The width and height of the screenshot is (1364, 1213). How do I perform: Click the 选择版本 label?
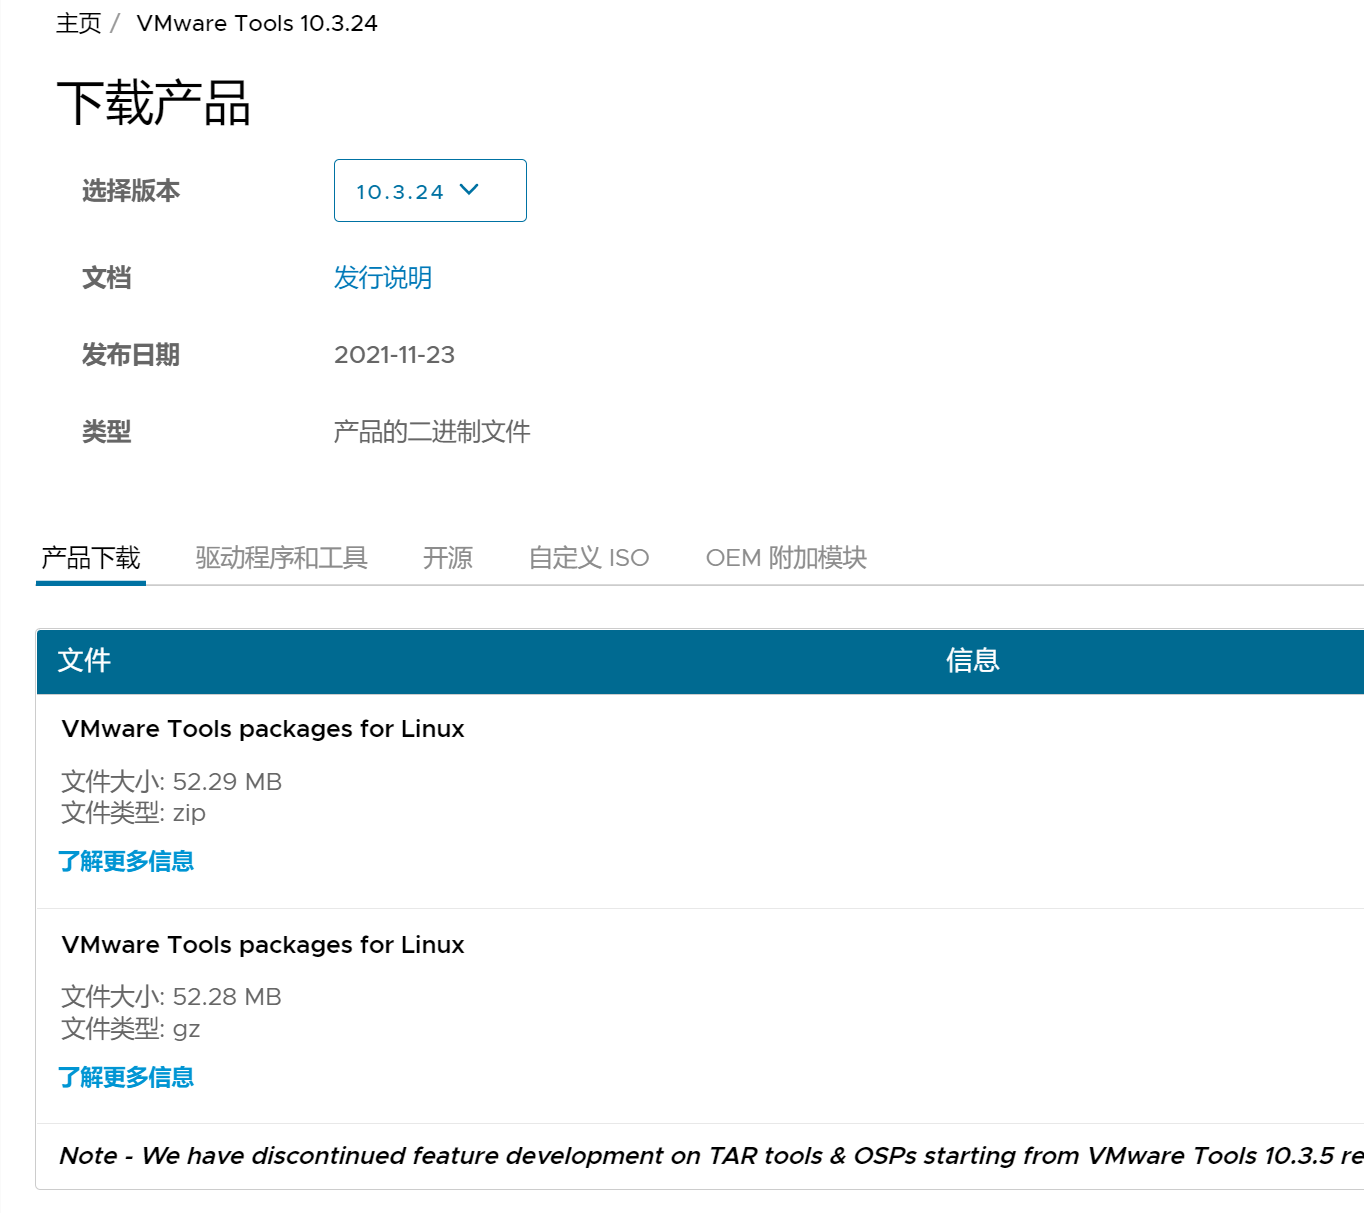coord(131,190)
